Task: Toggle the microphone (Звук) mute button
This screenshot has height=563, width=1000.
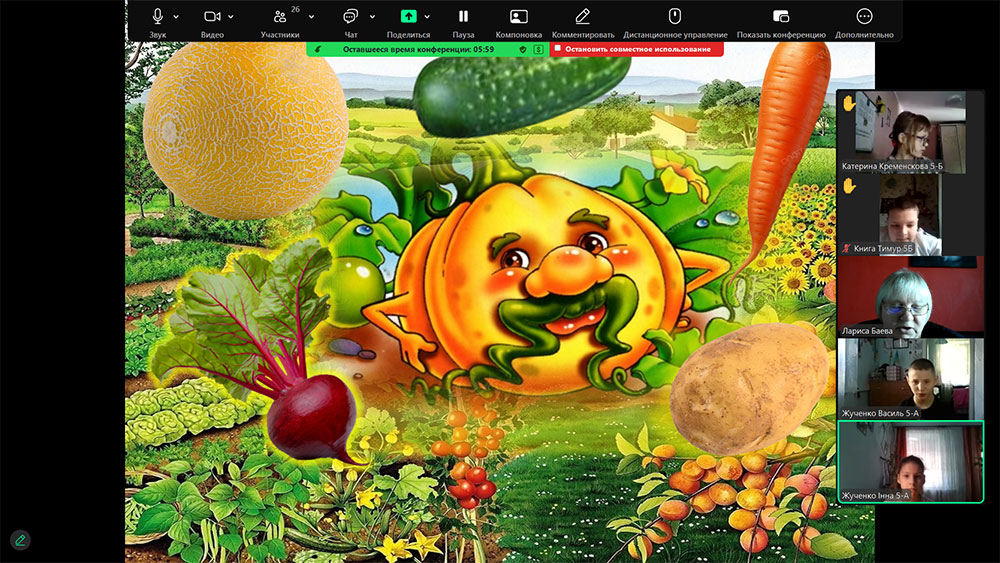Action: point(158,17)
